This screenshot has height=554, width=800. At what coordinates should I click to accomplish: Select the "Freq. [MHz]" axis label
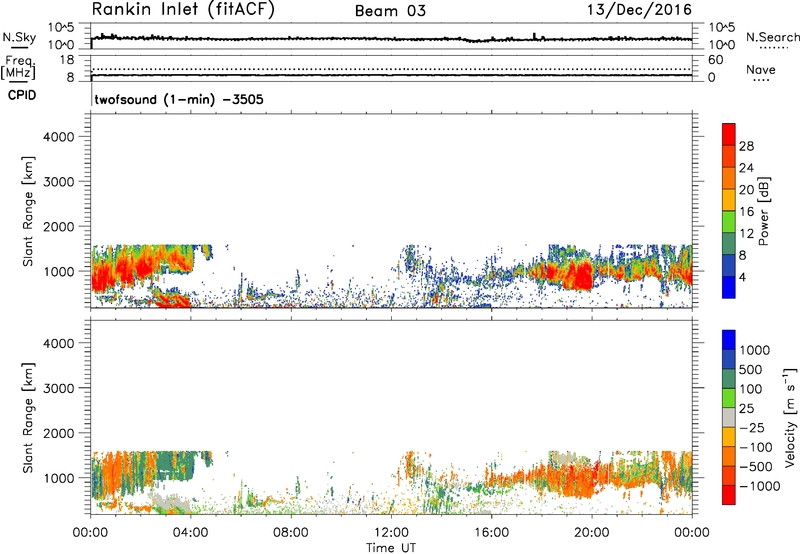click(18, 67)
